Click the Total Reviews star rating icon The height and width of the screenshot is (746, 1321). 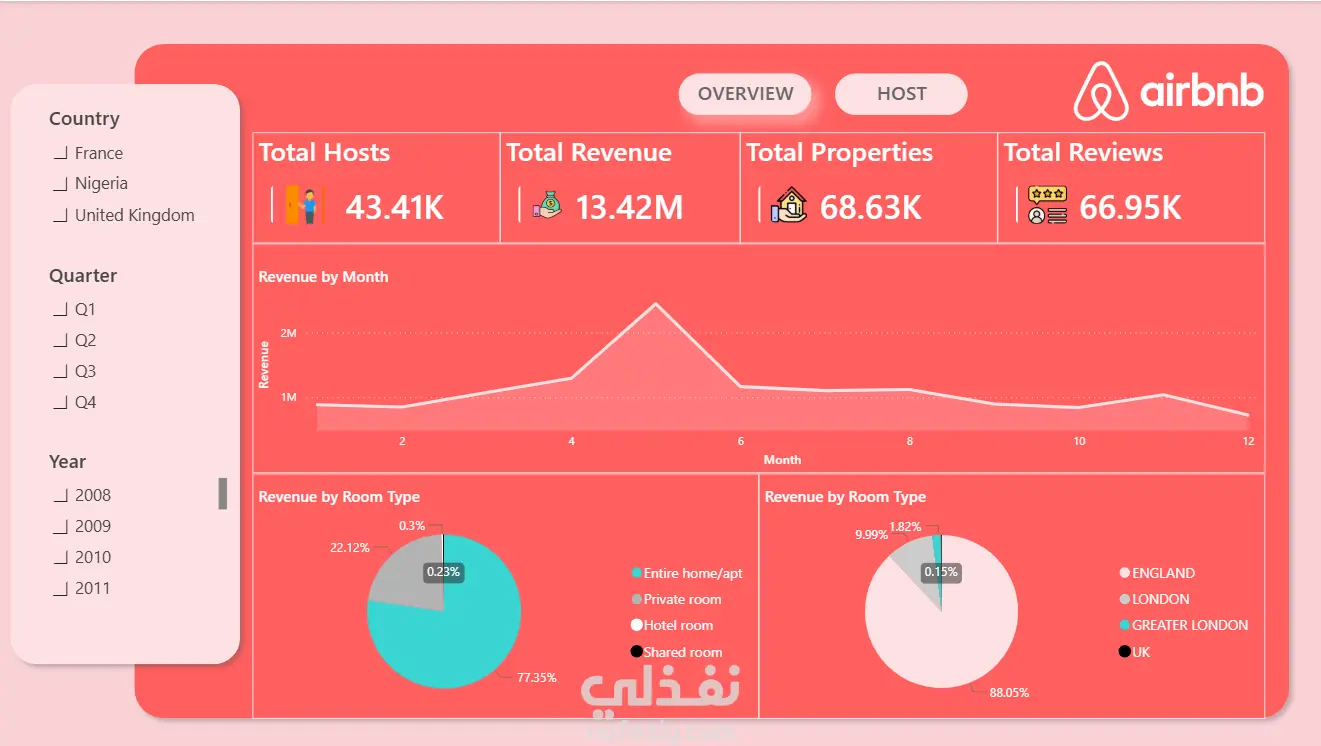coord(1047,205)
